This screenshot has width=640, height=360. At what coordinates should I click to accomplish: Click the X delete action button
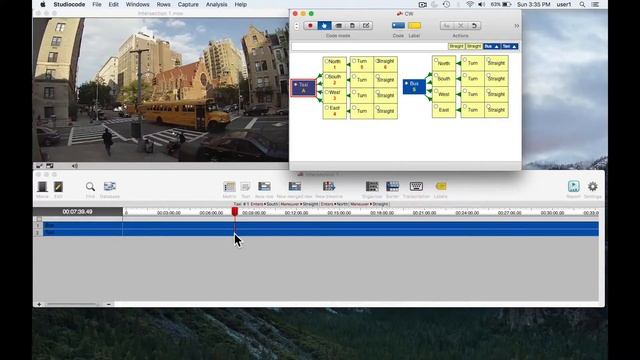(460, 26)
